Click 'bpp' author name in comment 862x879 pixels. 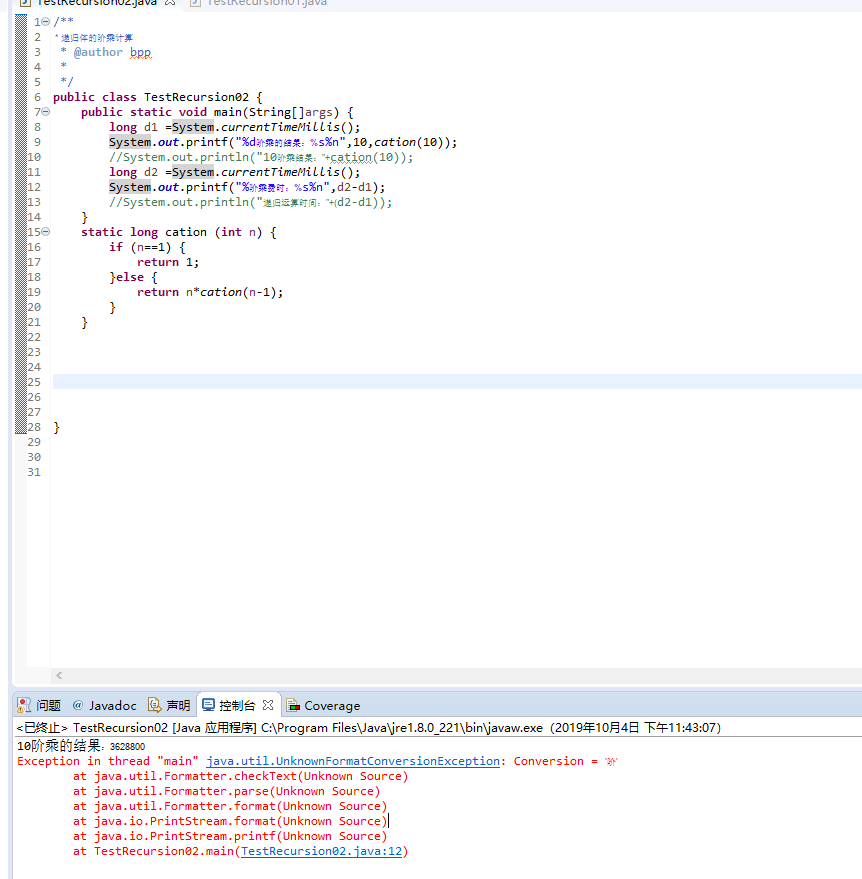pos(140,52)
